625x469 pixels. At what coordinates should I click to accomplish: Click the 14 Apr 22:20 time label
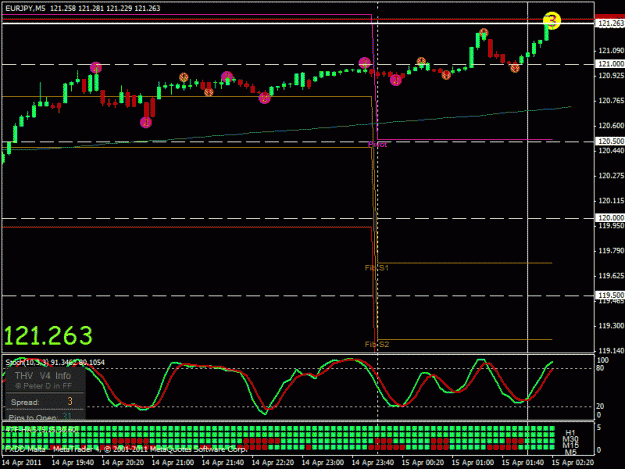pos(273,463)
